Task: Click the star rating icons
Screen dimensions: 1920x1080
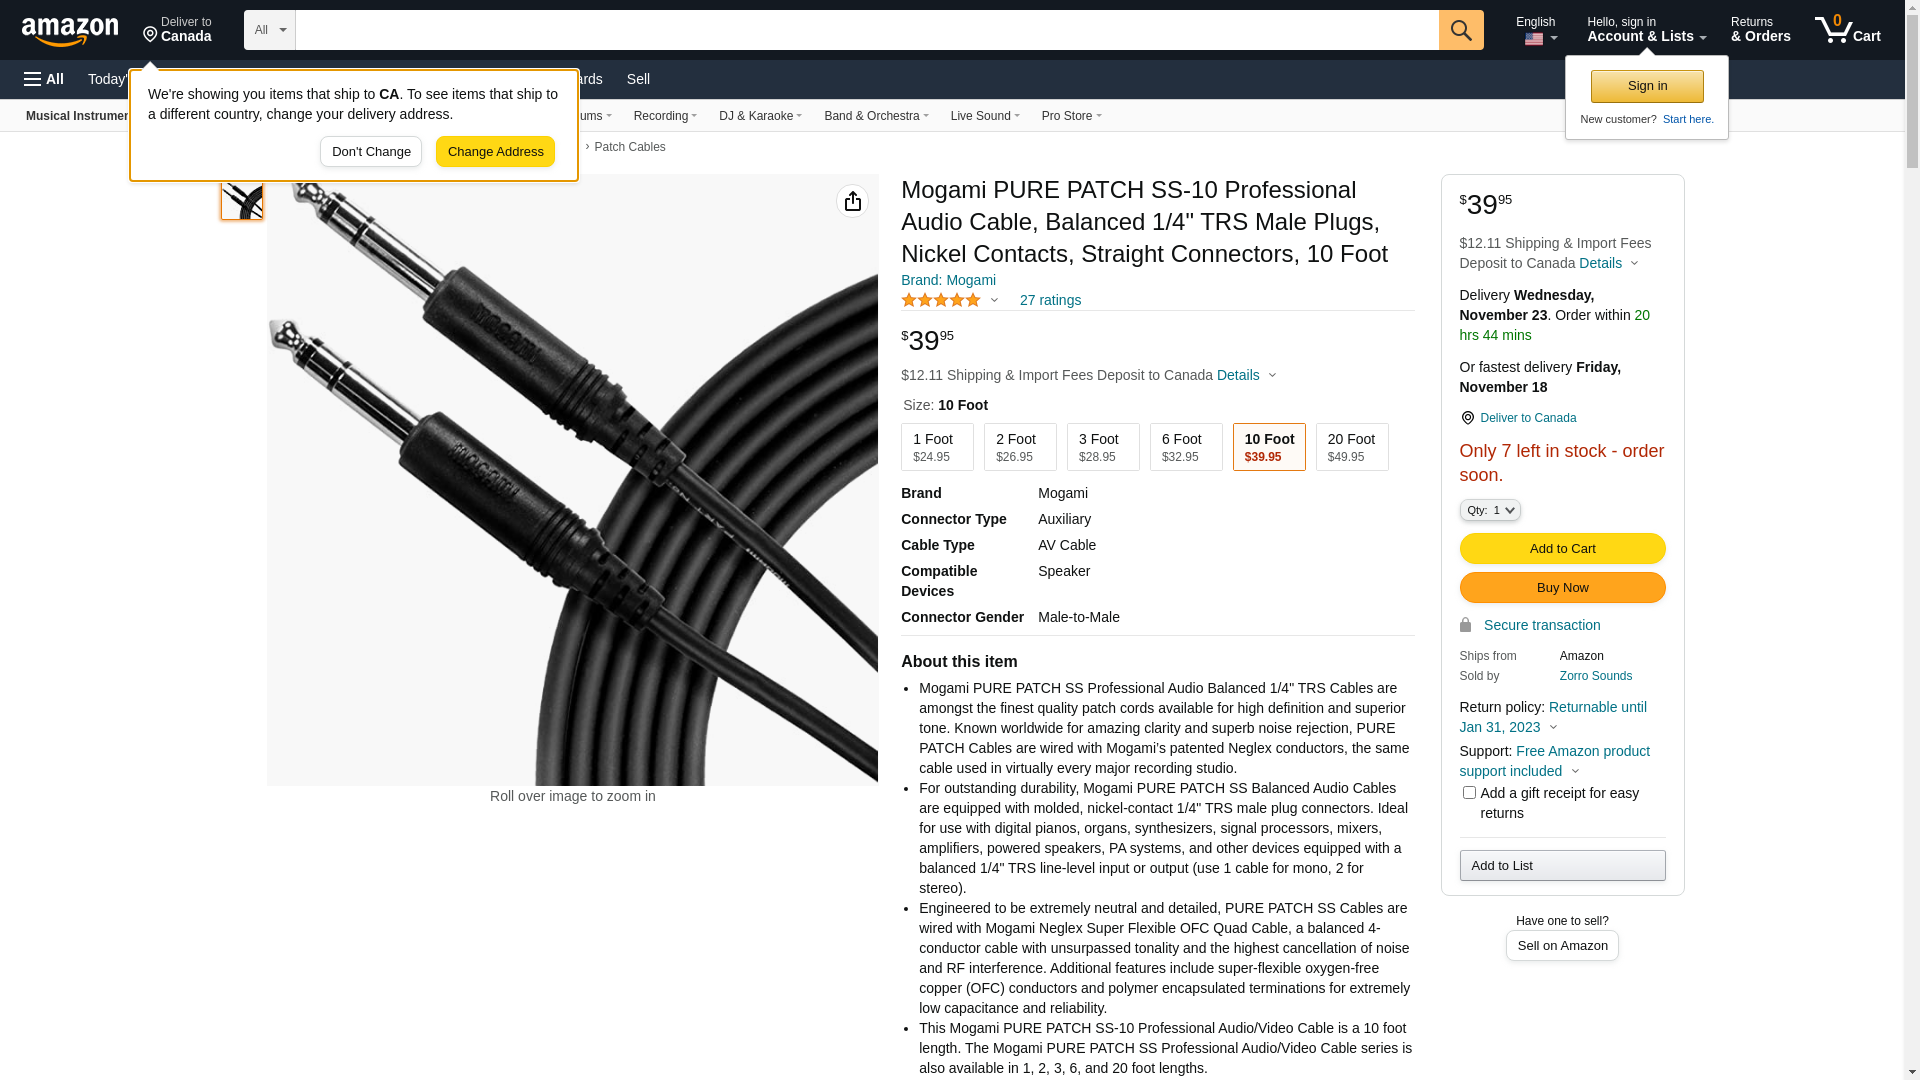Action: click(941, 300)
